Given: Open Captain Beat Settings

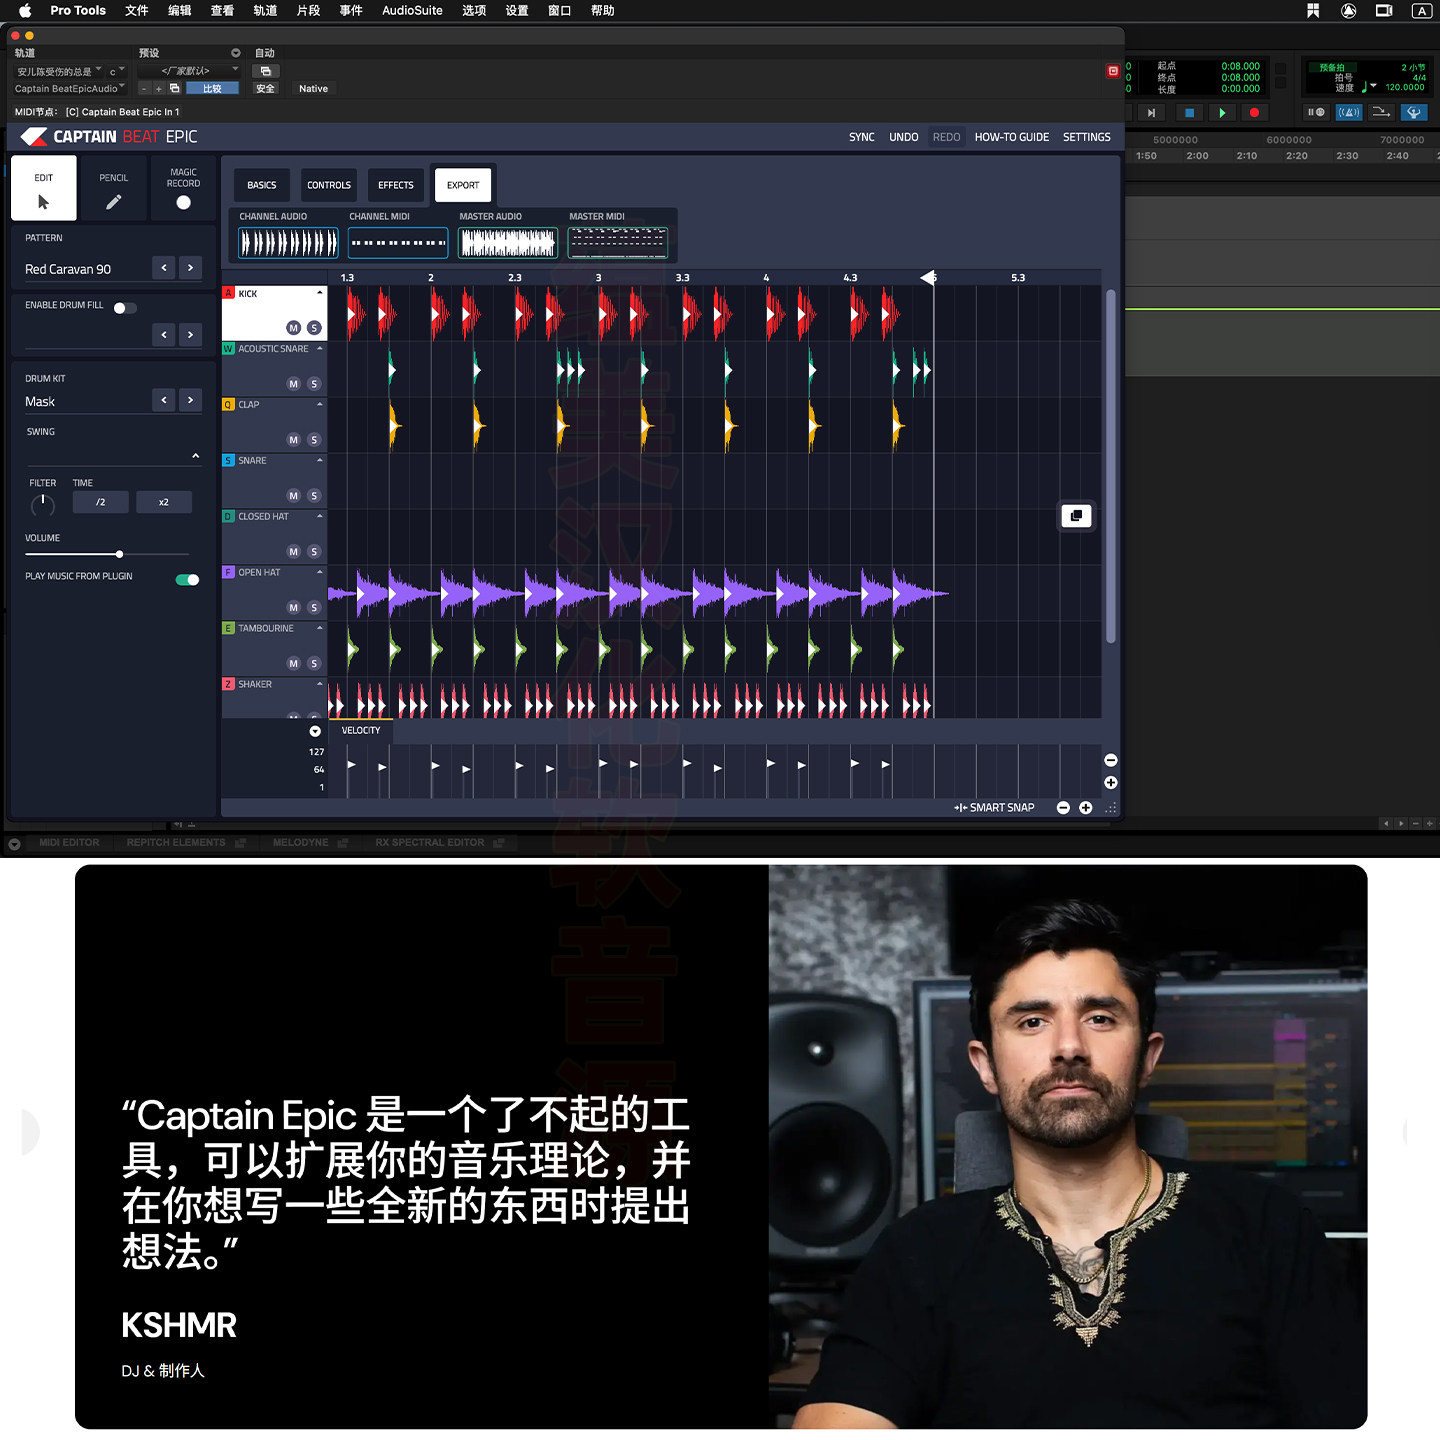Looking at the screenshot, I should coord(1087,137).
